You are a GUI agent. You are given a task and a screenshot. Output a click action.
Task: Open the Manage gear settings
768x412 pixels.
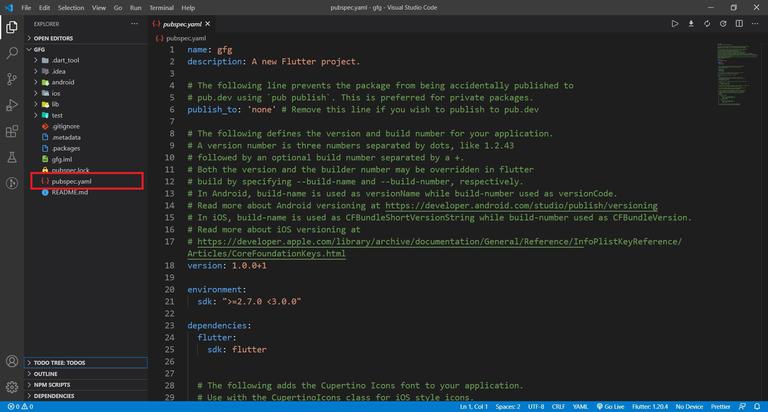[12, 387]
